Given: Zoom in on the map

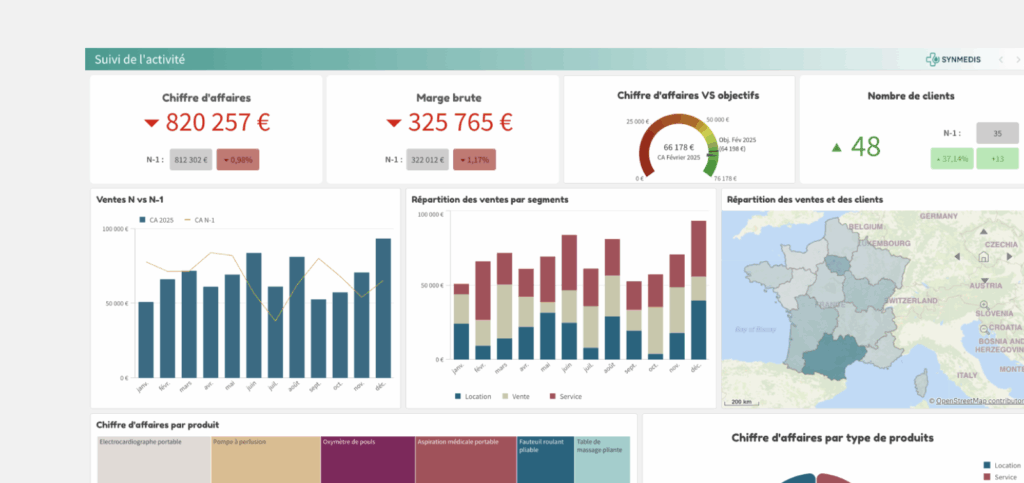Looking at the screenshot, I should [x=984, y=305].
